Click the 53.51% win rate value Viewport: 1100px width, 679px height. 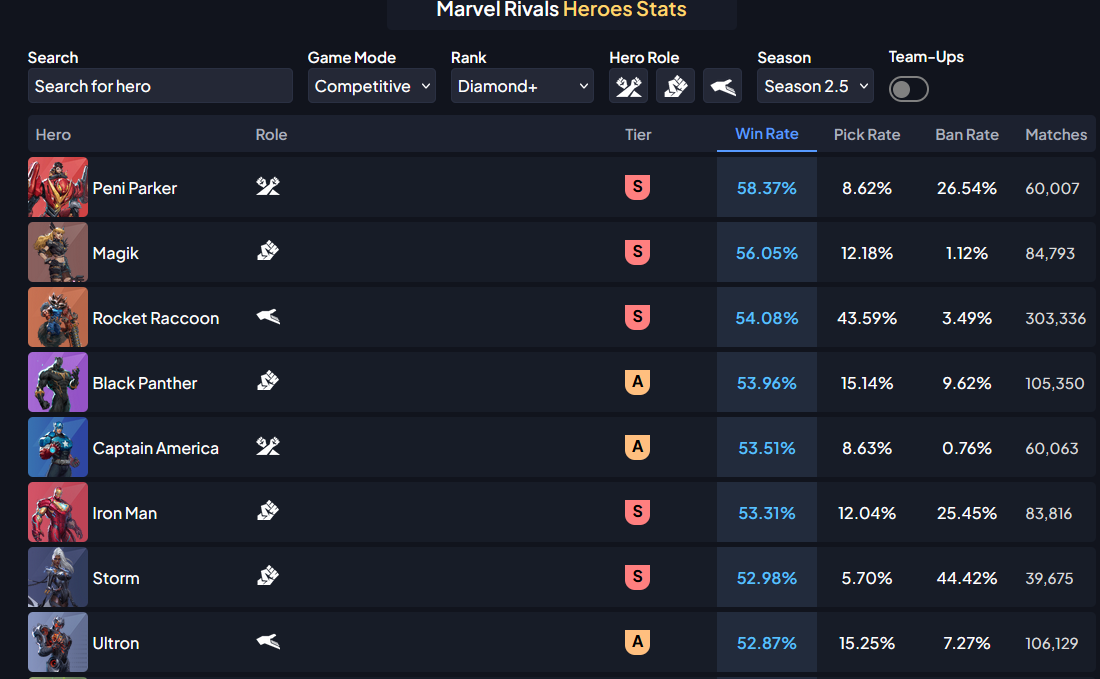[767, 448]
